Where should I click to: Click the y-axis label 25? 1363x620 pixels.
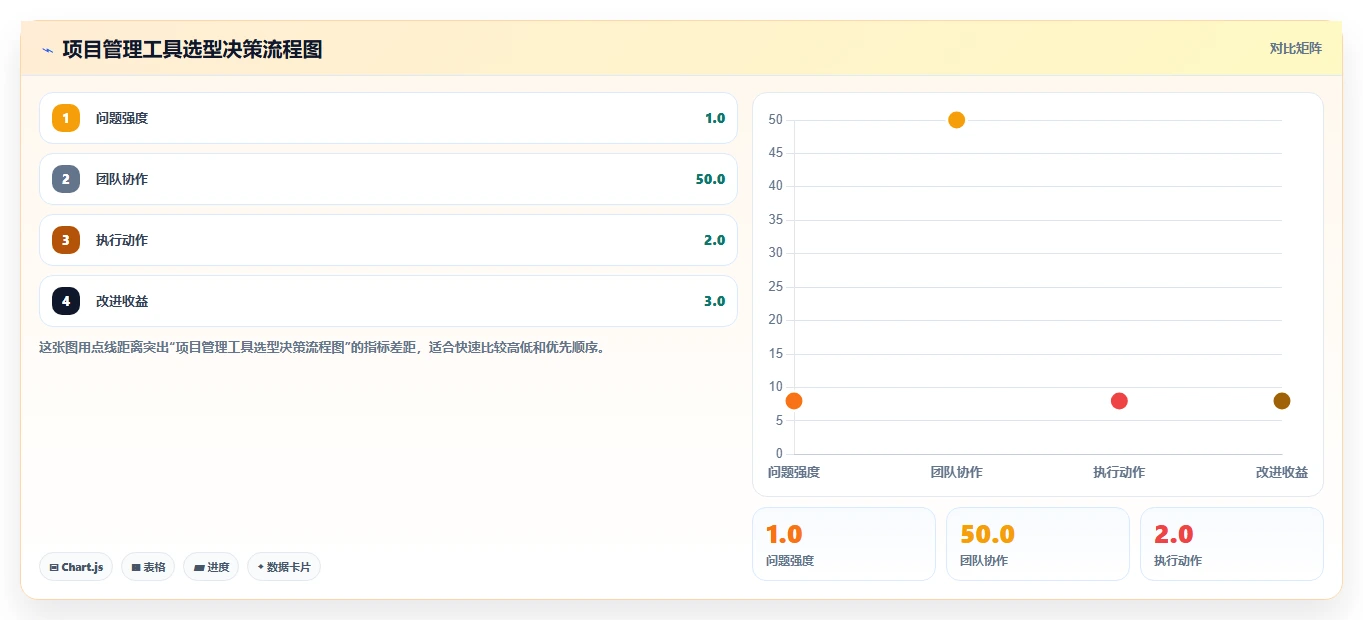tap(775, 287)
